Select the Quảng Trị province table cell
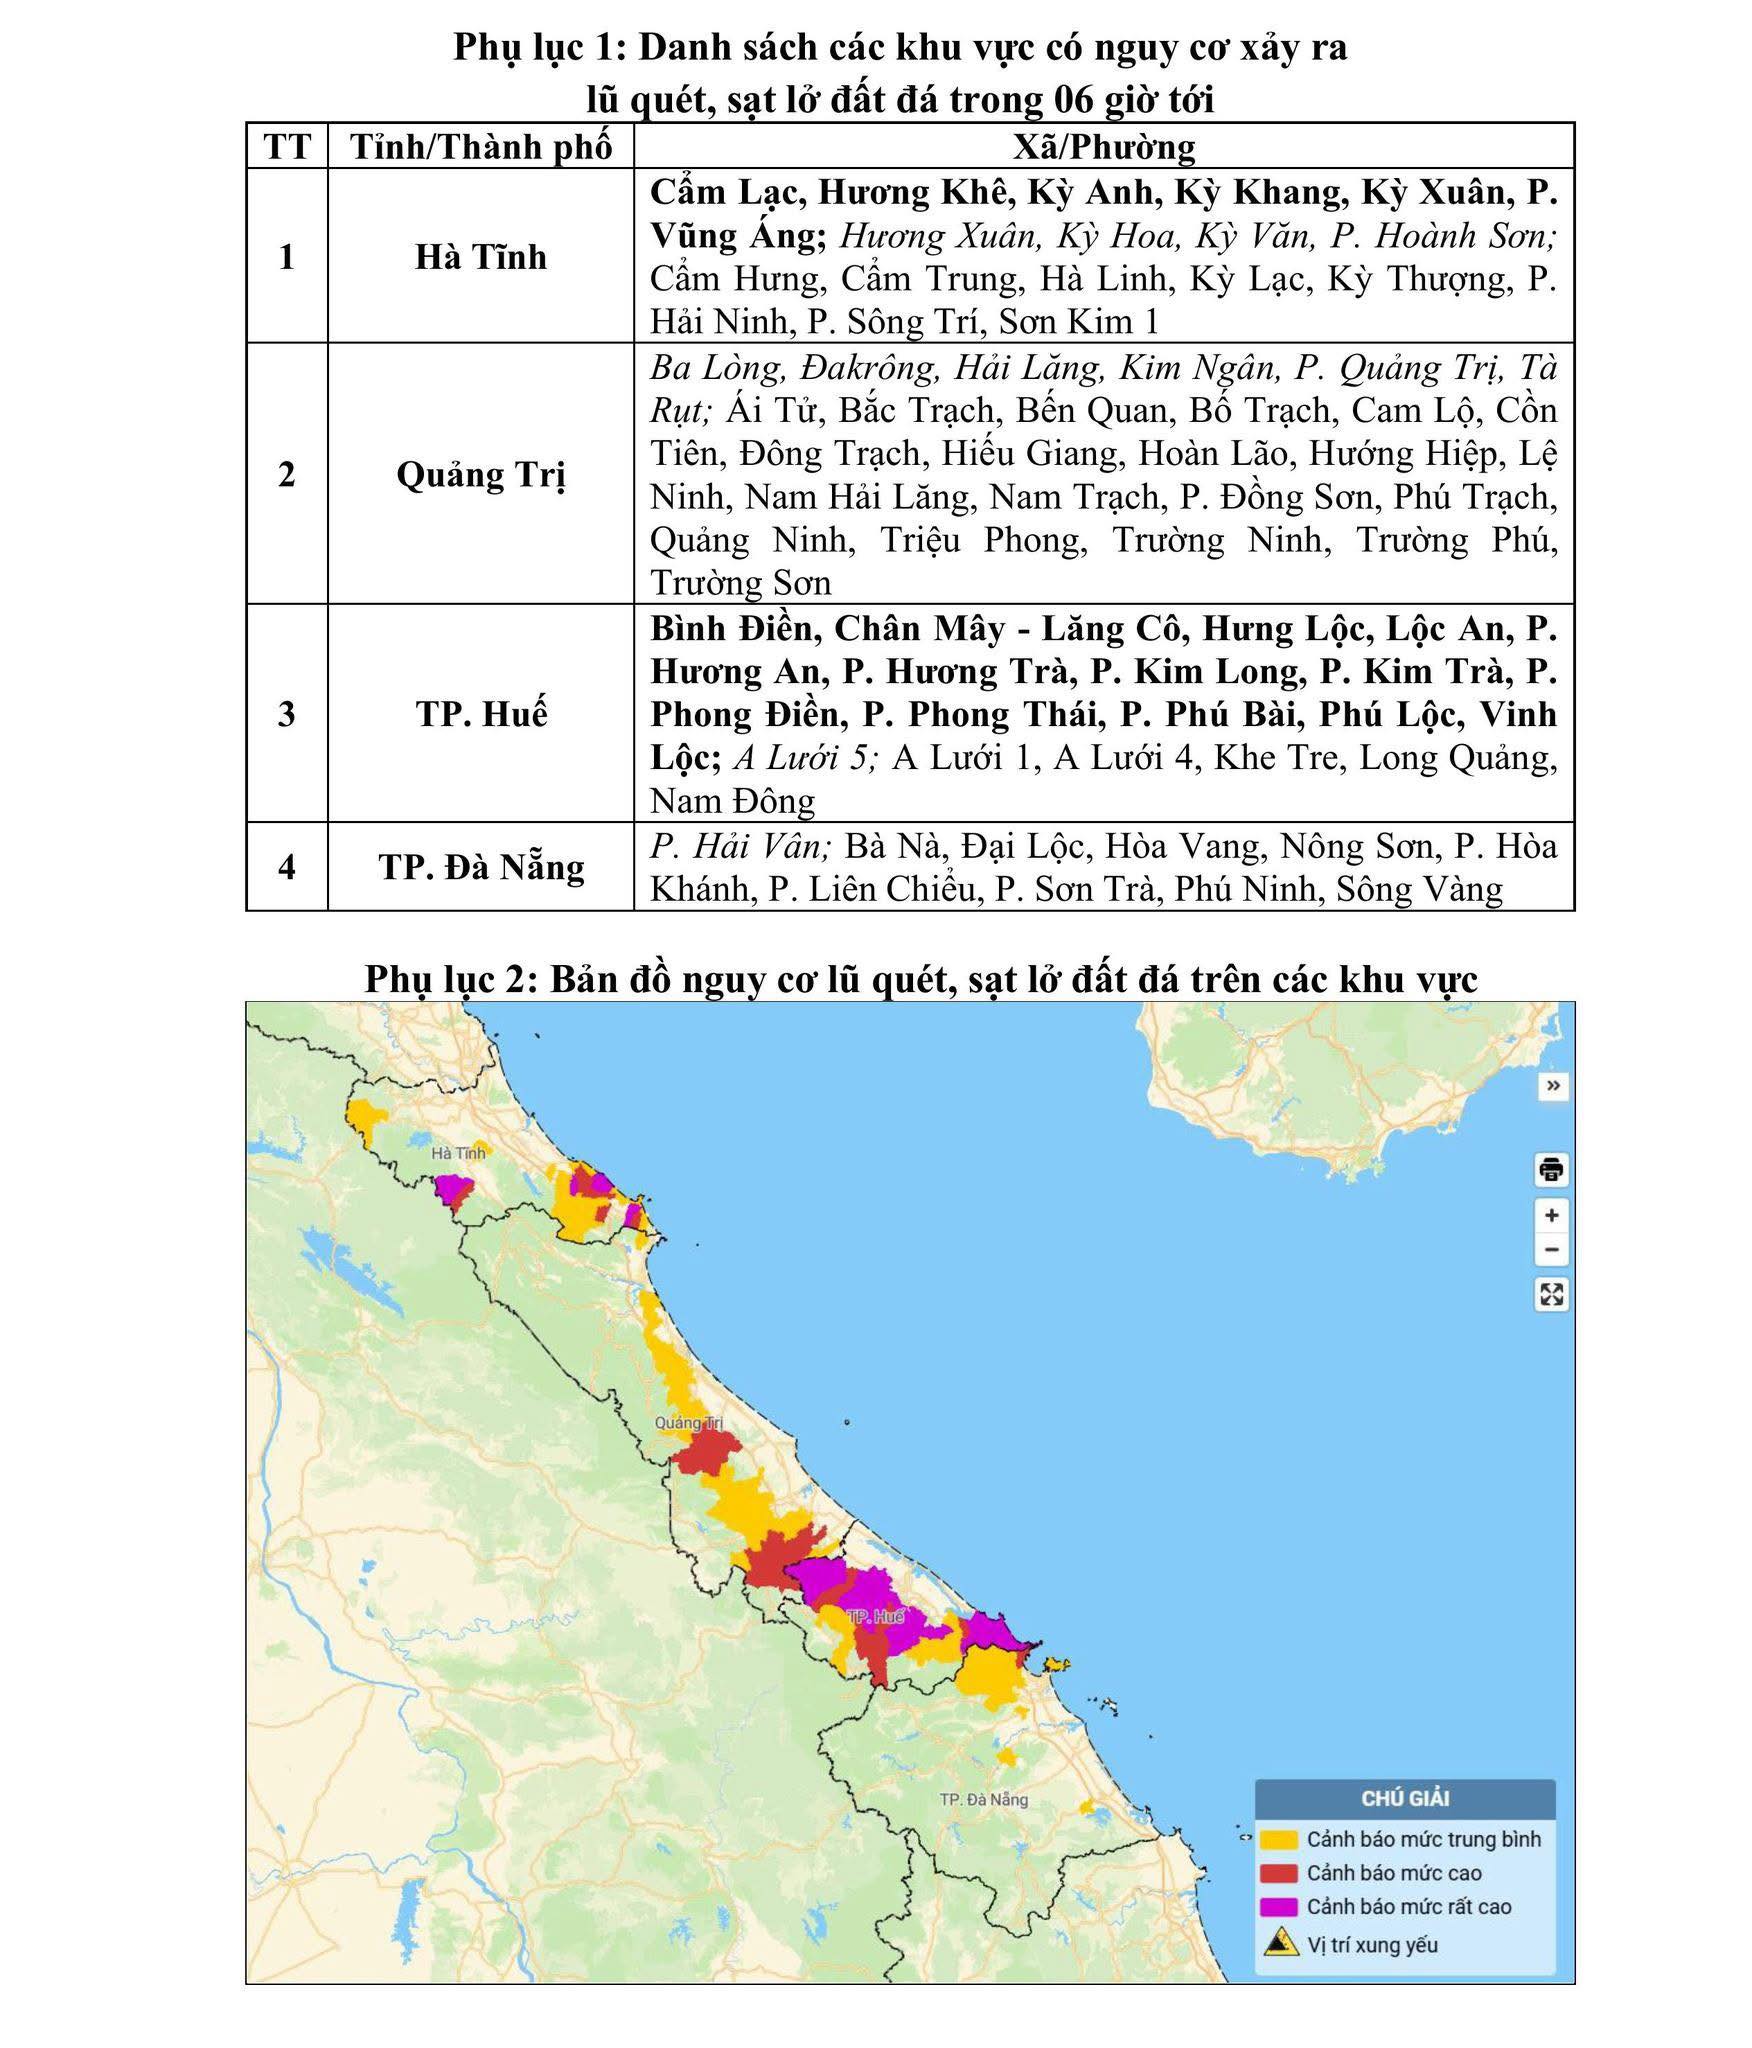The image size is (1752, 2048). (x=481, y=474)
